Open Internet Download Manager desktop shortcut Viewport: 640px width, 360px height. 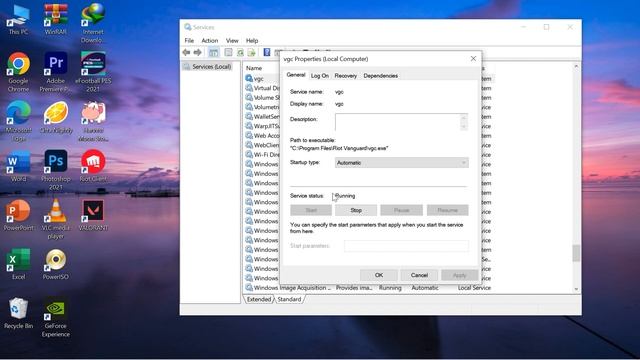pyautogui.click(x=93, y=22)
